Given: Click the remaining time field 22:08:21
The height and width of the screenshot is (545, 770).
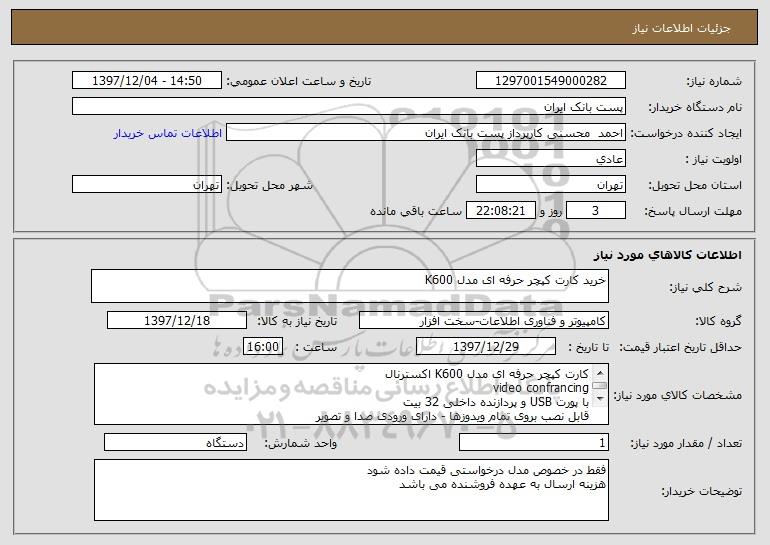Looking at the screenshot, I should [500, 211].
